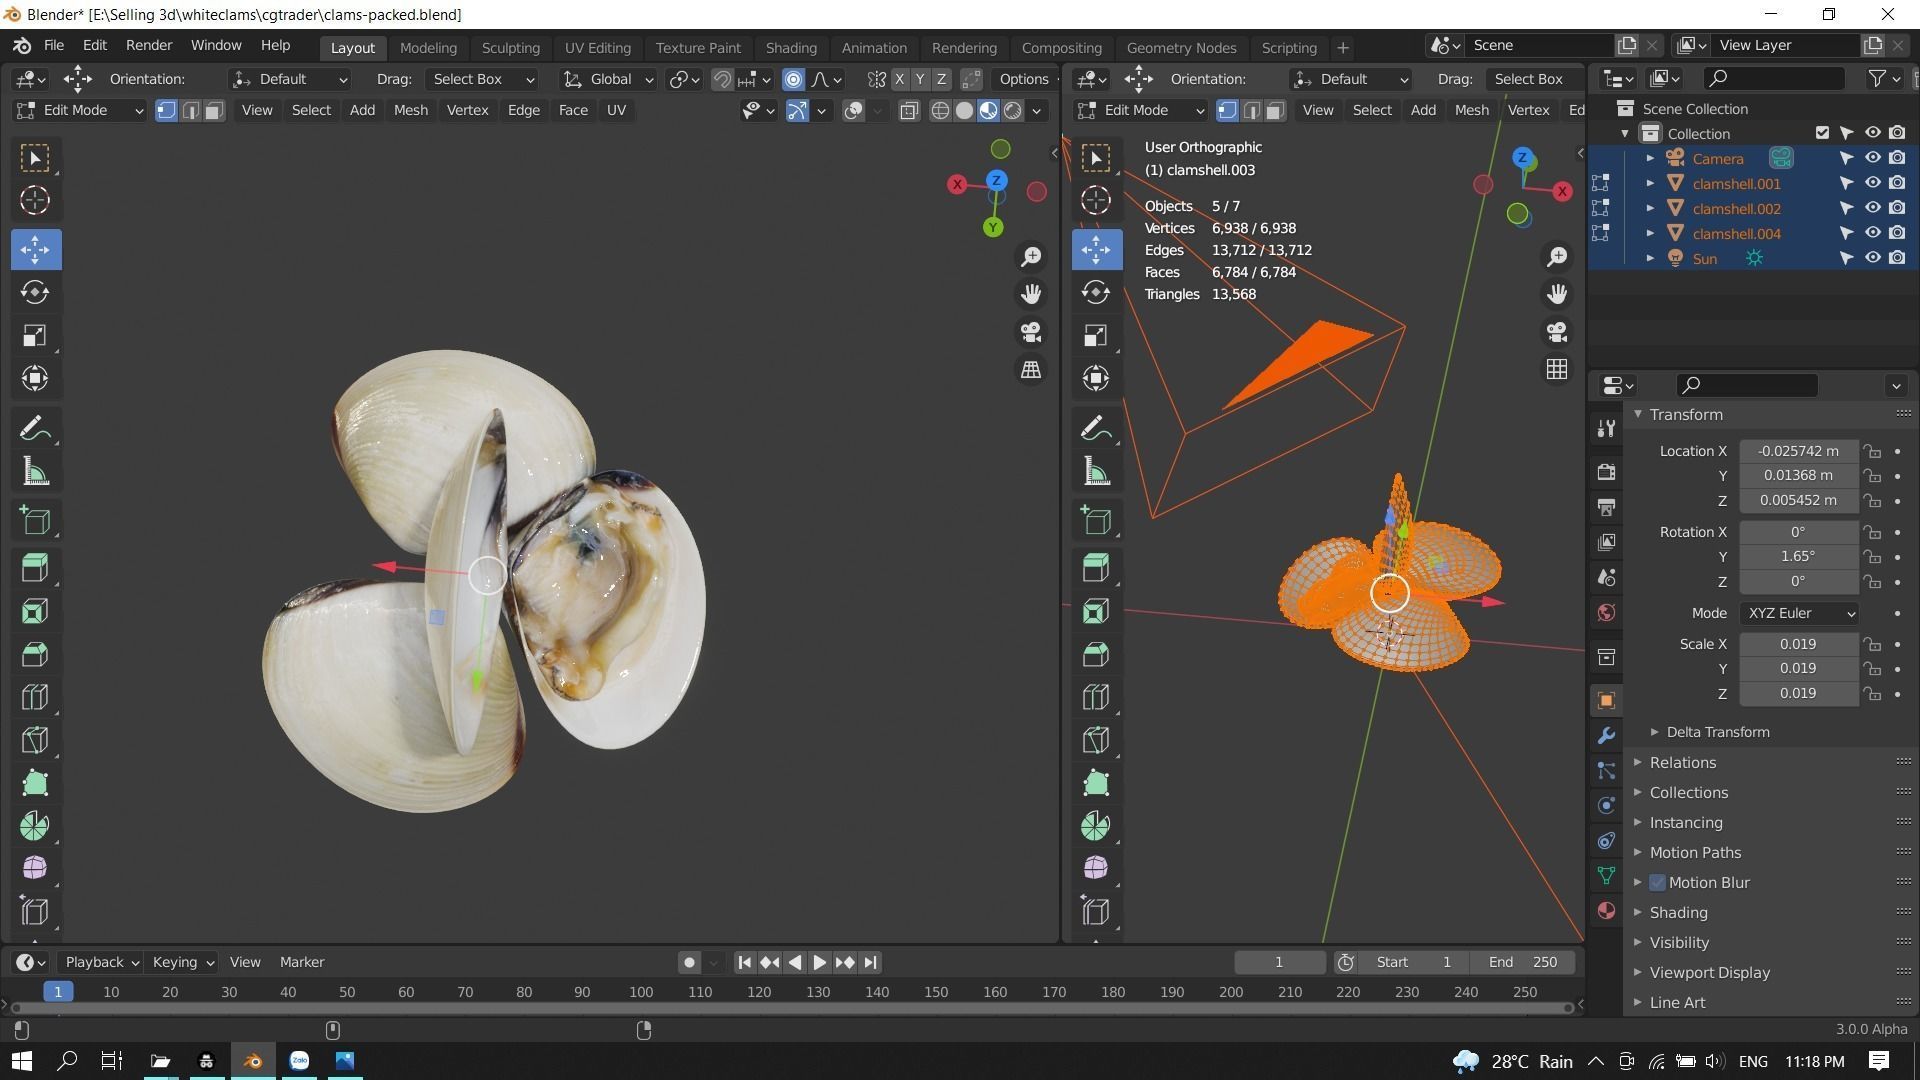Viewport: 1920px width, 1080px height.
Task: Open Modifier properties wrench tab
Action: click(x=1606, y=736)
